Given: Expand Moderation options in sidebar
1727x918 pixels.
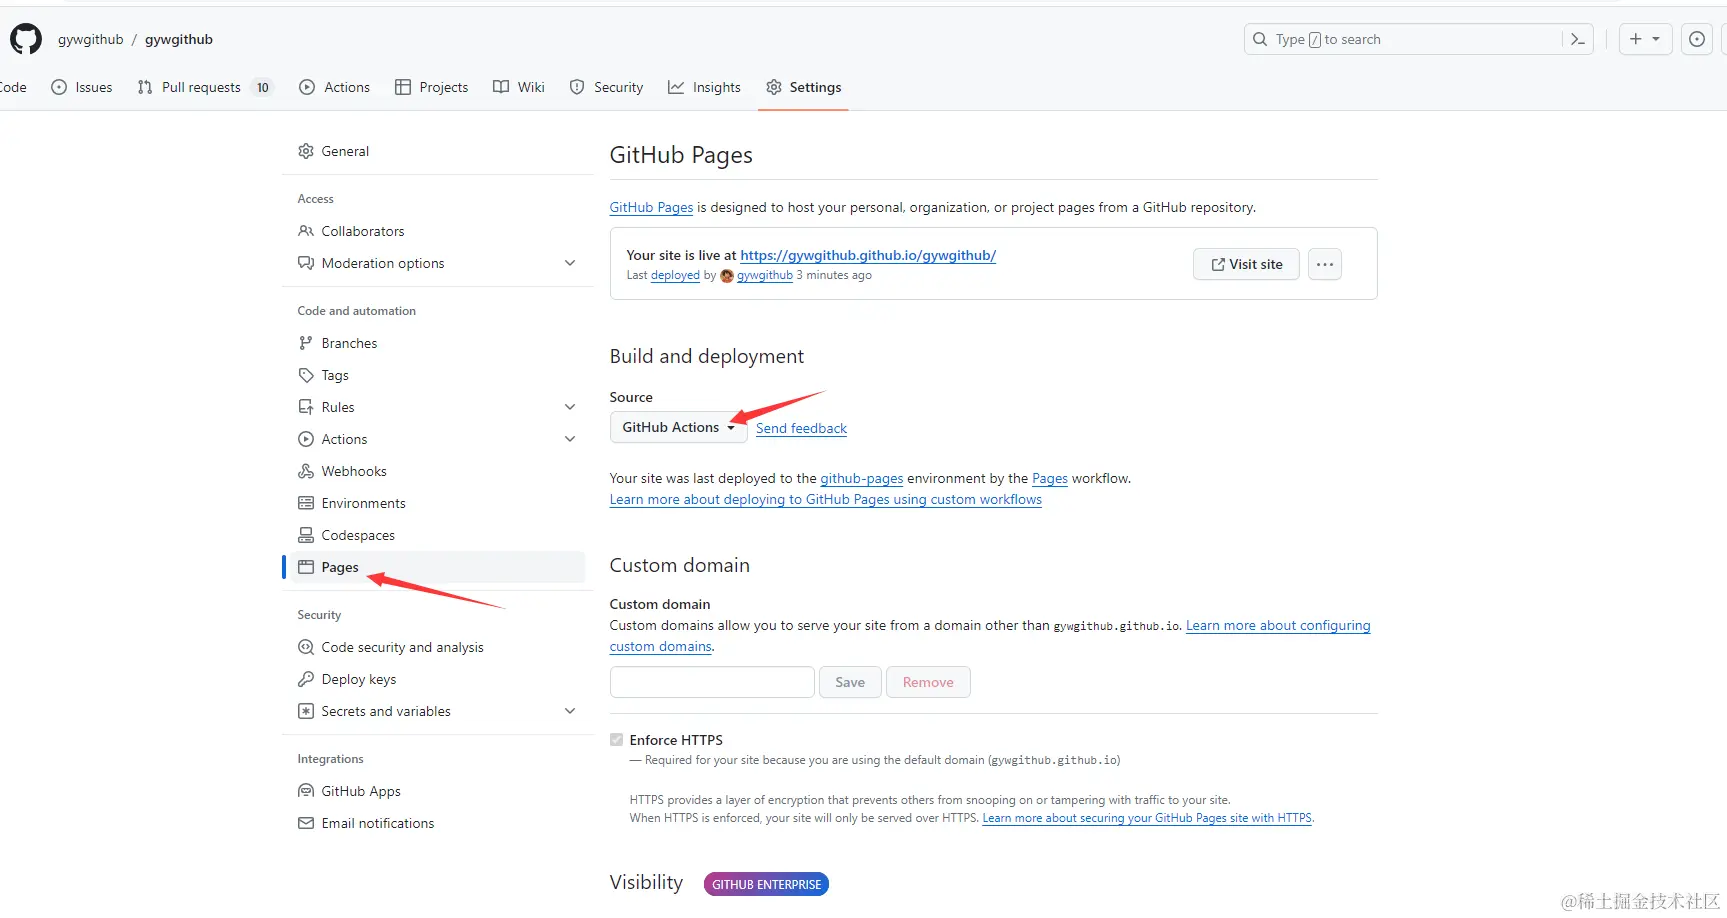Looking at the screenshot, I should pos(570,263).
